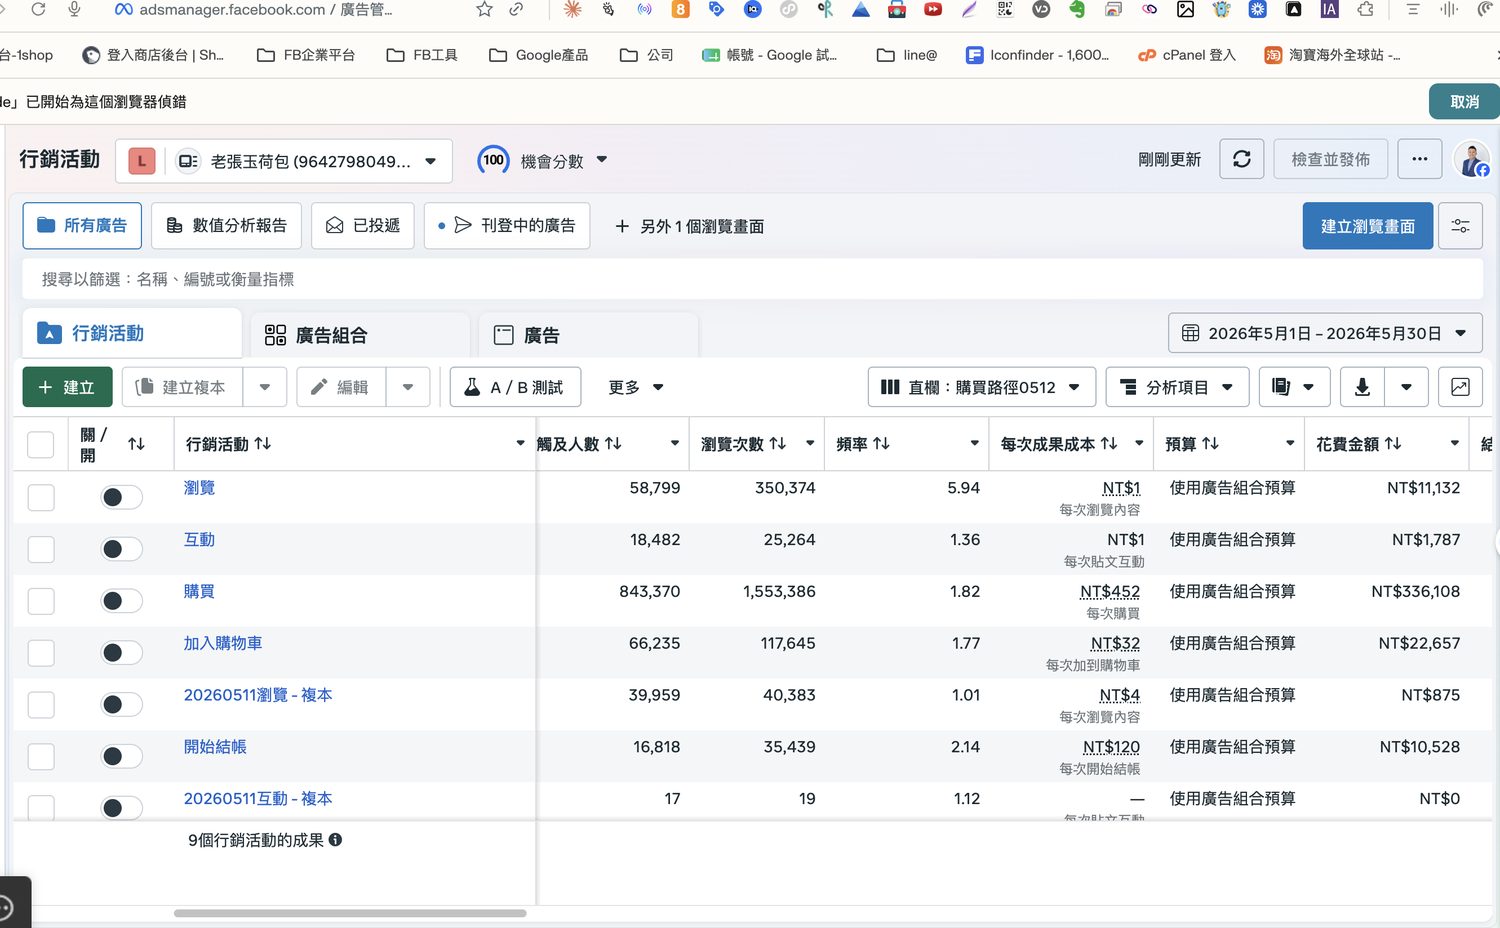
Task: Check the 購買 campaign row checkbox
Action: 41,601
